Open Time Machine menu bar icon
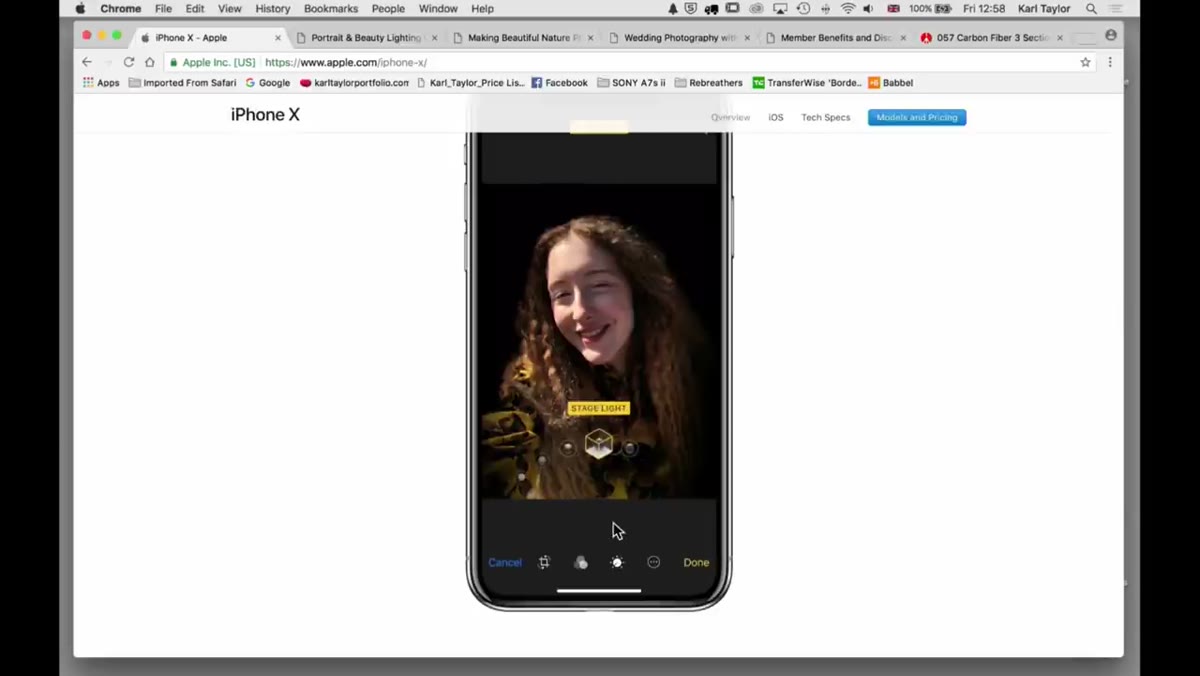Viewport: 1200px width, 676px height. (803, 9)
